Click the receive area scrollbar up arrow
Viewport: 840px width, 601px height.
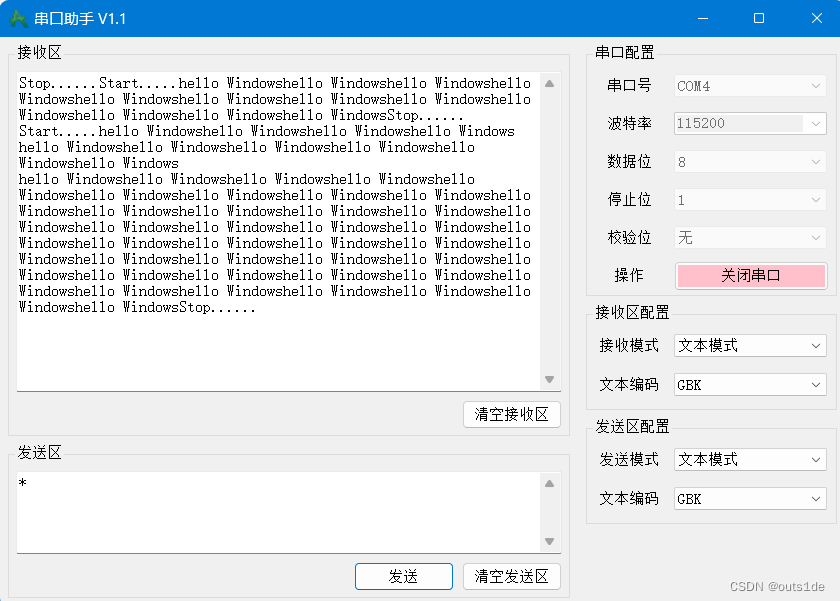click(550, 85)
